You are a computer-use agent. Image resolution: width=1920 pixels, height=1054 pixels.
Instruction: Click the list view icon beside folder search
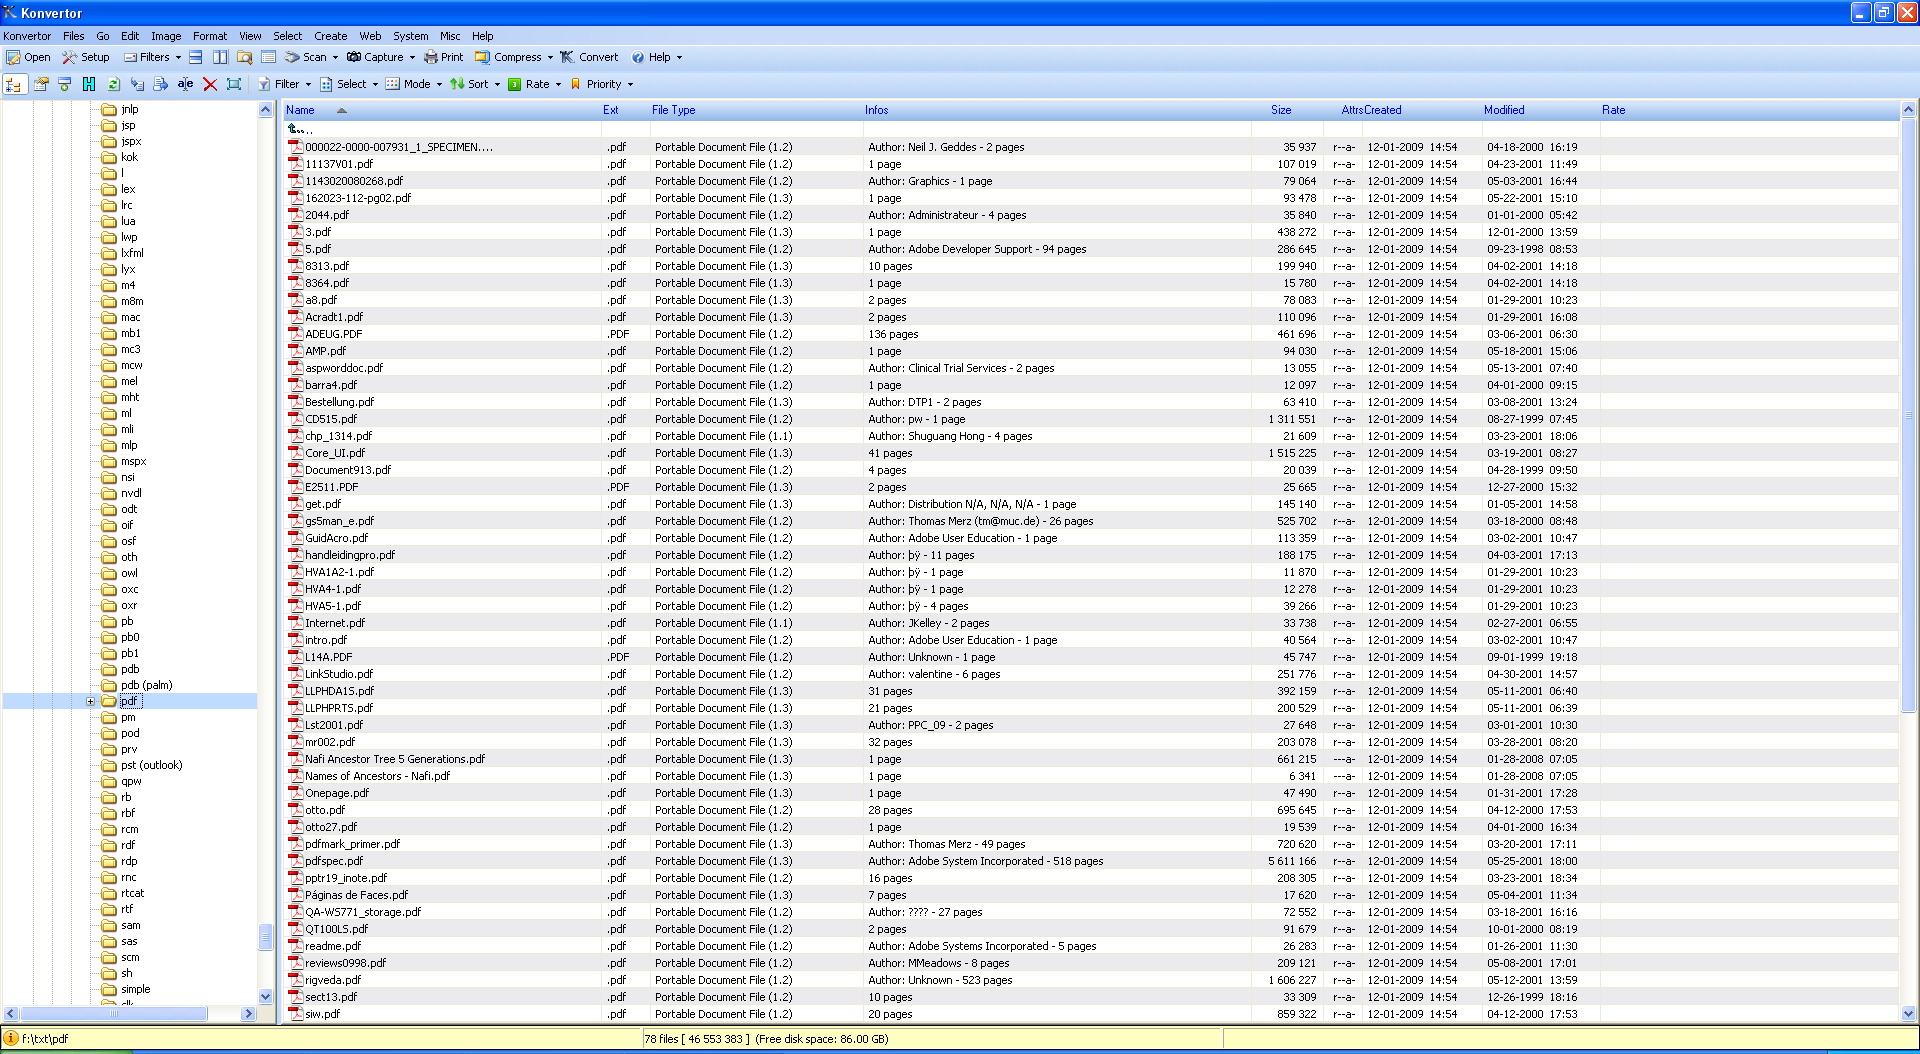pos(268,57)
